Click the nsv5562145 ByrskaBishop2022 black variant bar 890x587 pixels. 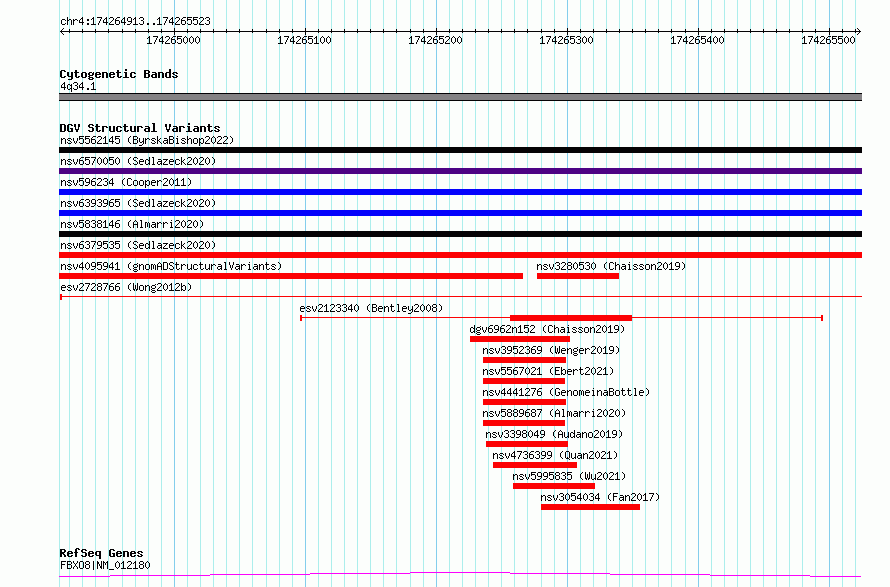point(460,150)
